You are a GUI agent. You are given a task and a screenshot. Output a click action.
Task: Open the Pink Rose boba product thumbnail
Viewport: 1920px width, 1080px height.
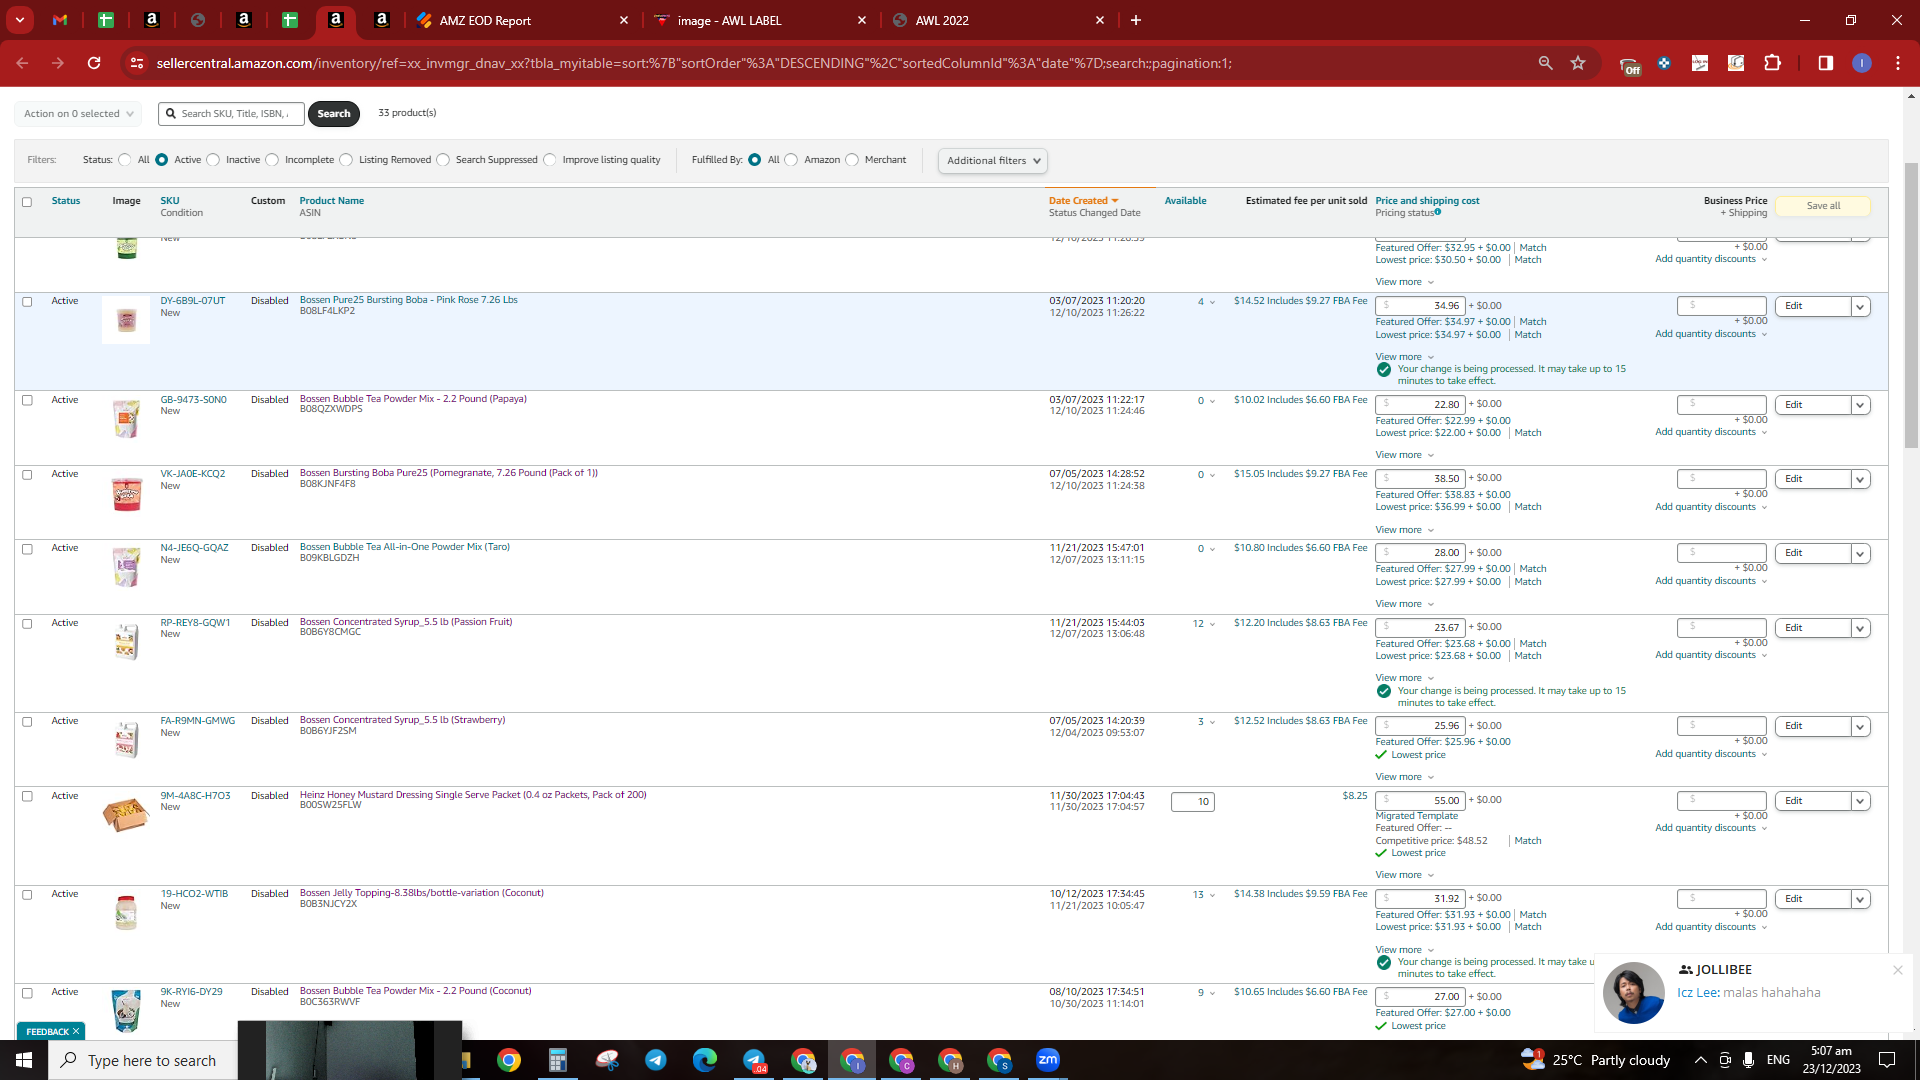pos(126,320)
